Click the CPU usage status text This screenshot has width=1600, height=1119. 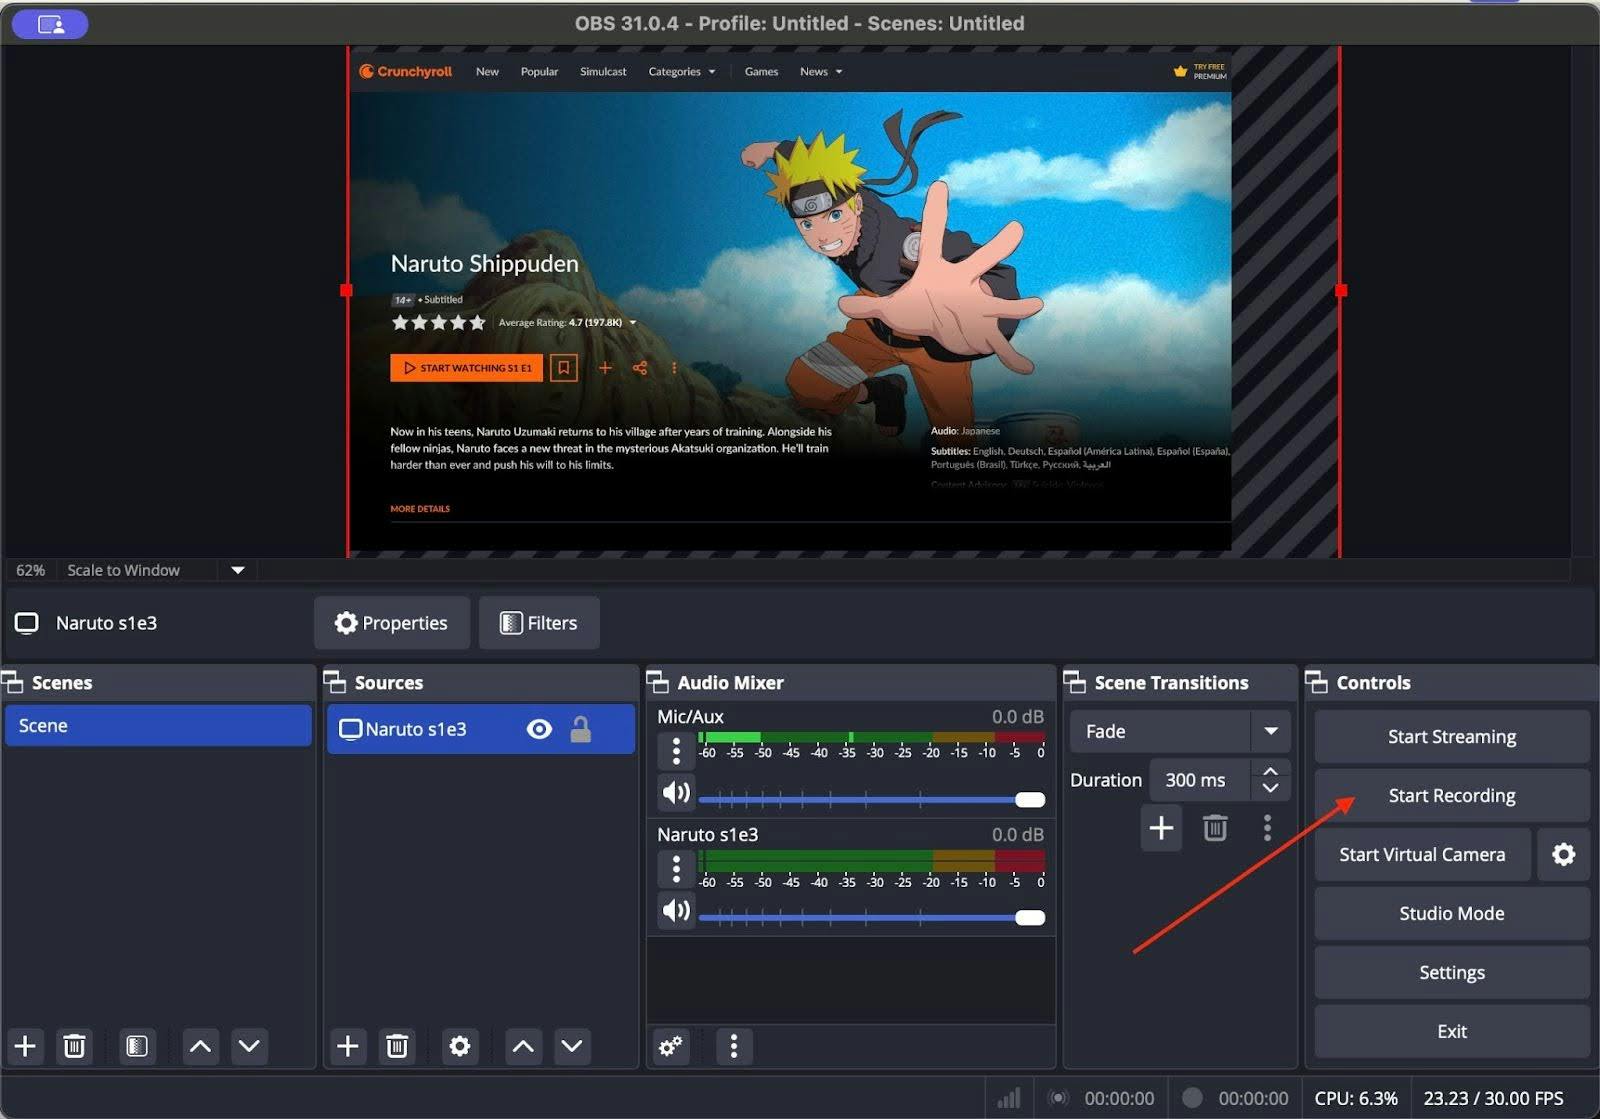(1356, 1098)
